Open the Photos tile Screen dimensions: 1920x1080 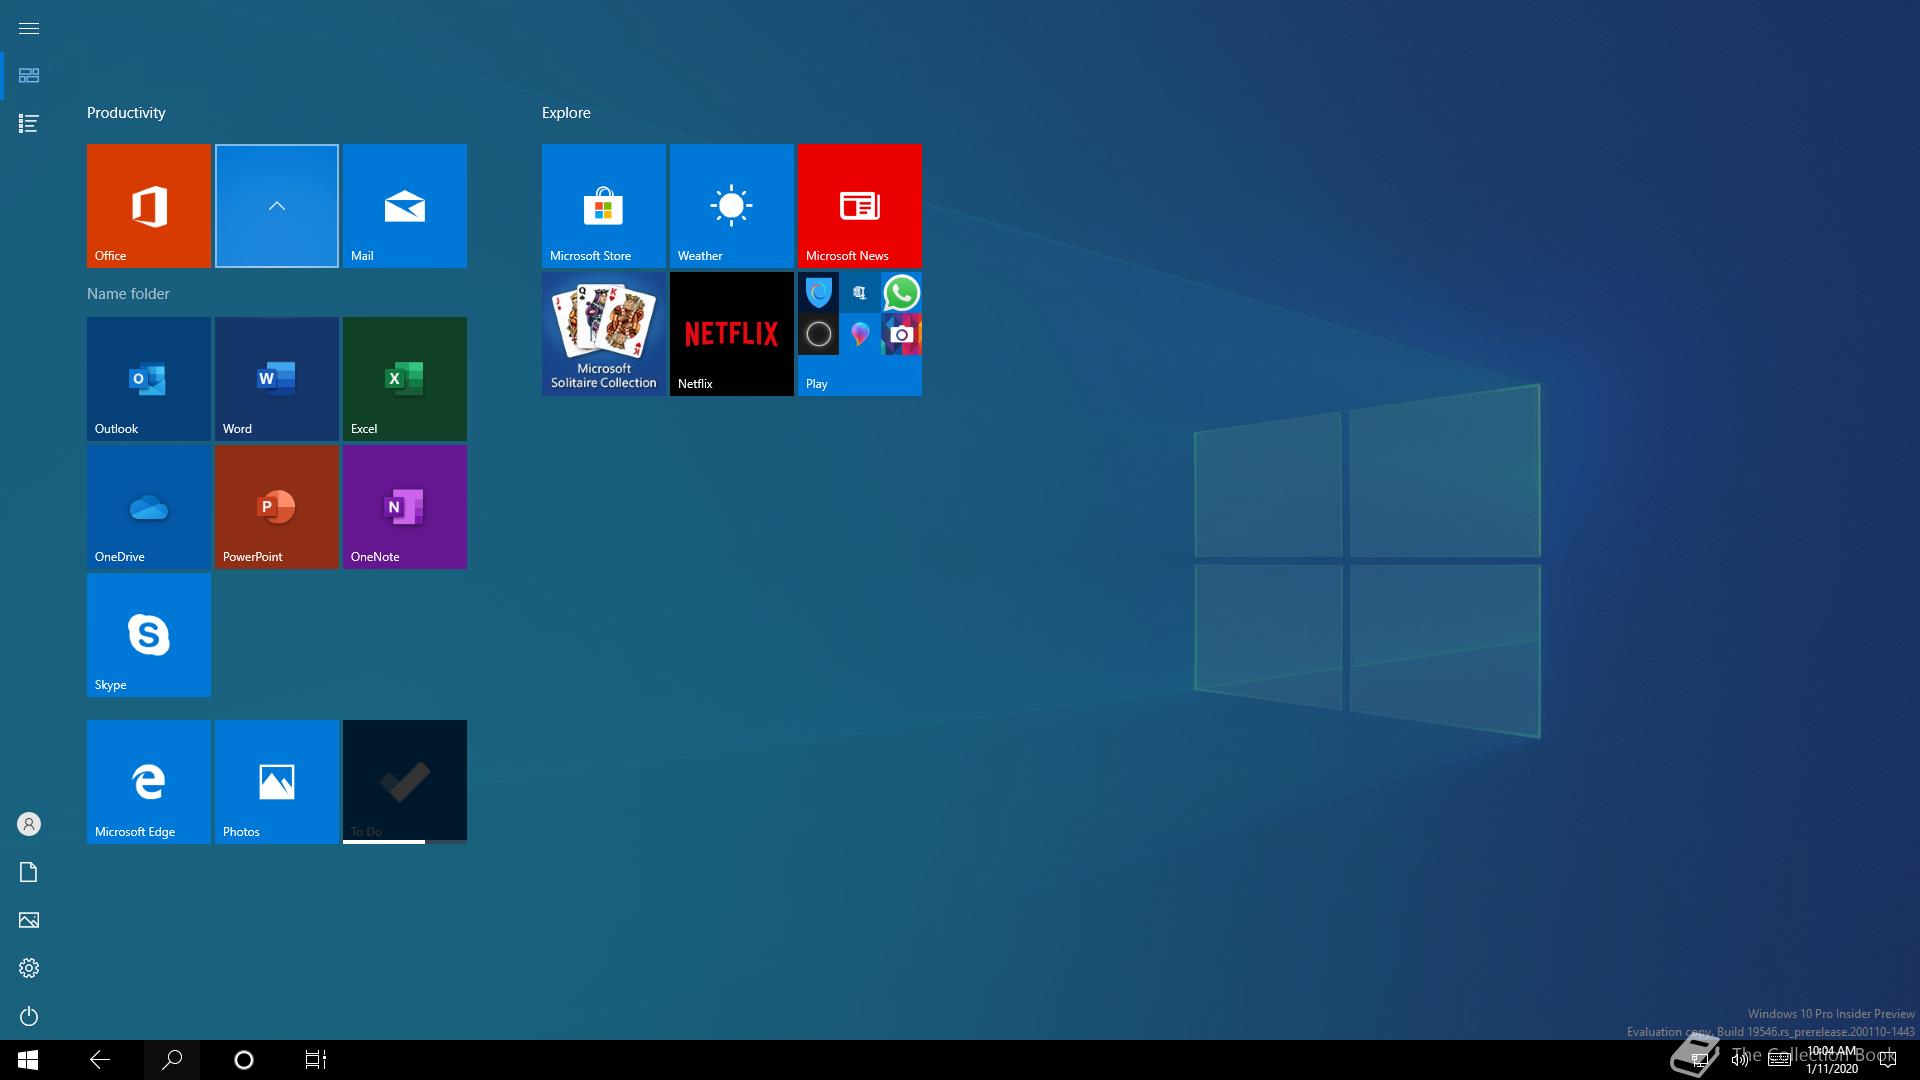(277, 782)
